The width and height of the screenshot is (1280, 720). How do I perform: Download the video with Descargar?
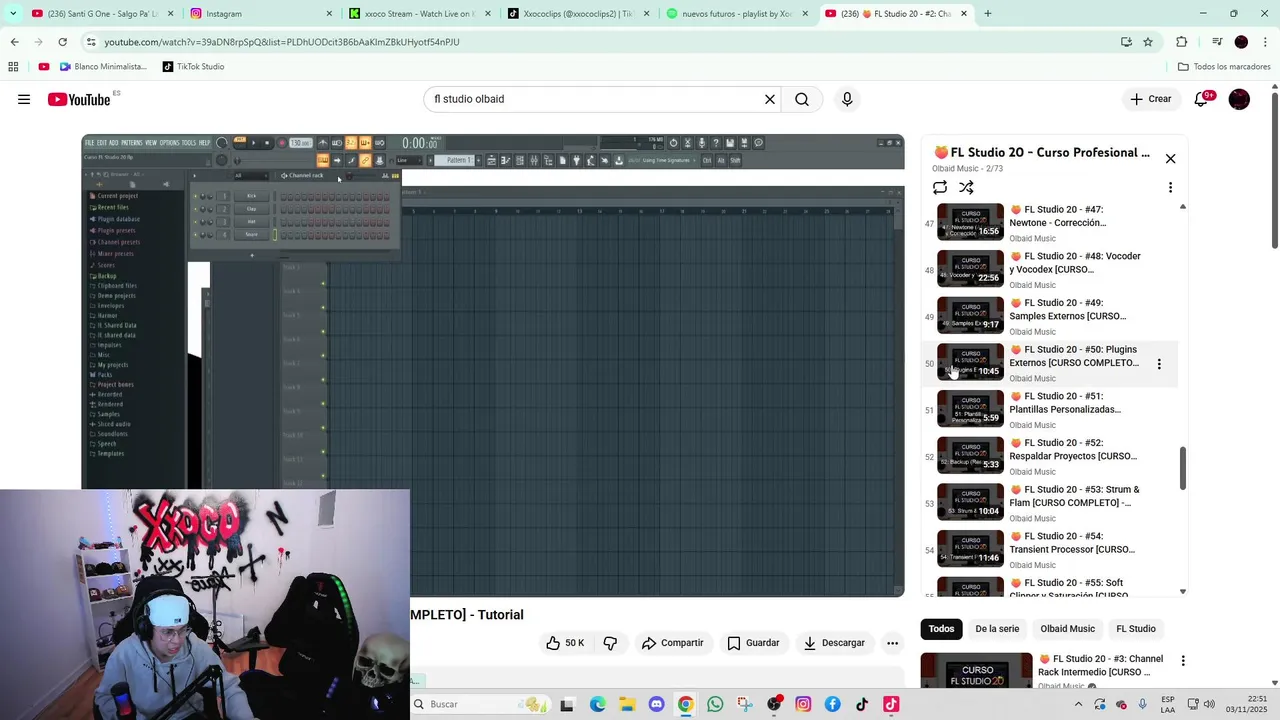click(834, 643)
